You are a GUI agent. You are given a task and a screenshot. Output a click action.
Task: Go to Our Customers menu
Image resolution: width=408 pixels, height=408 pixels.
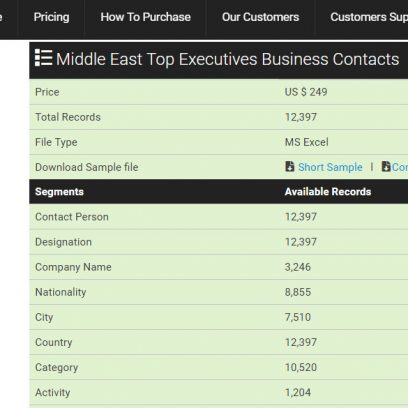[260, 17]
